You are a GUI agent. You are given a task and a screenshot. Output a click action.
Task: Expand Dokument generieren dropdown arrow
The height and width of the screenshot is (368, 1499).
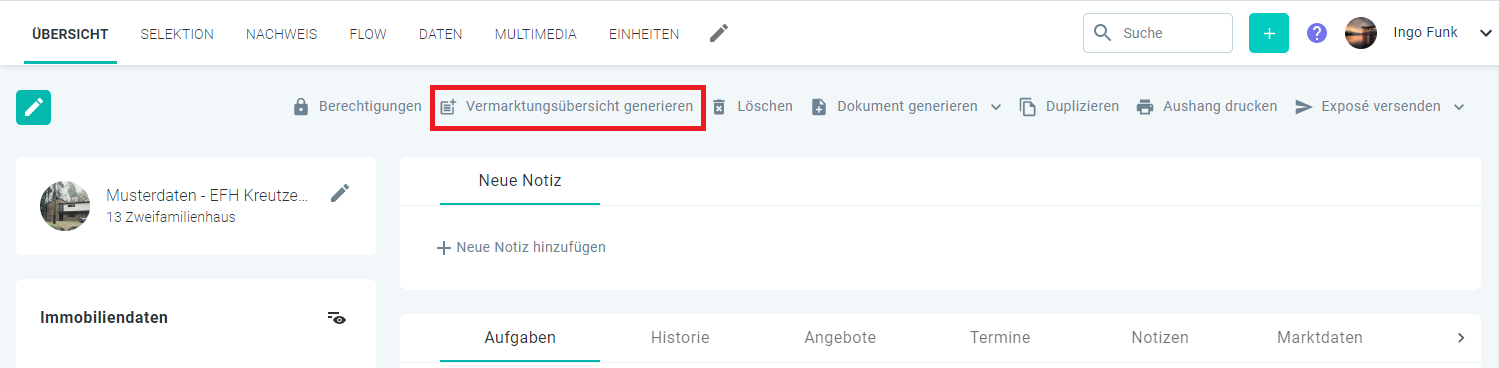995,107
